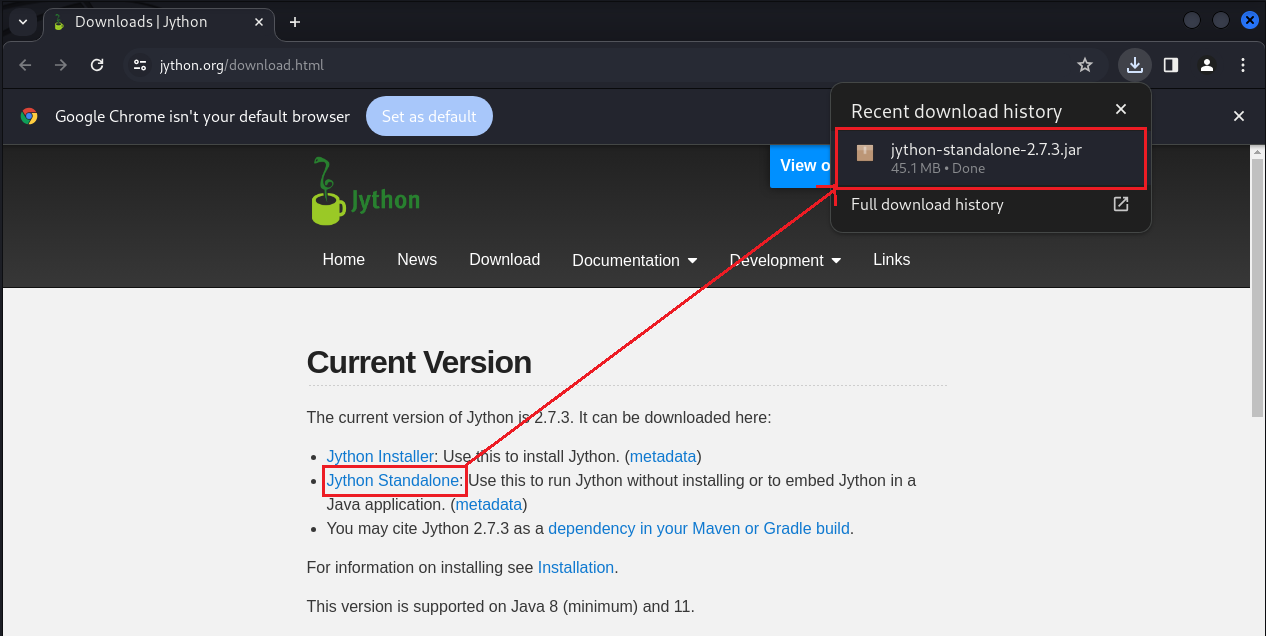The height and width of the screenshot is (636, 1266).
Task: Open jython-standalone-2.7.3.jar download entry
Action: click(x=991, y=158)
